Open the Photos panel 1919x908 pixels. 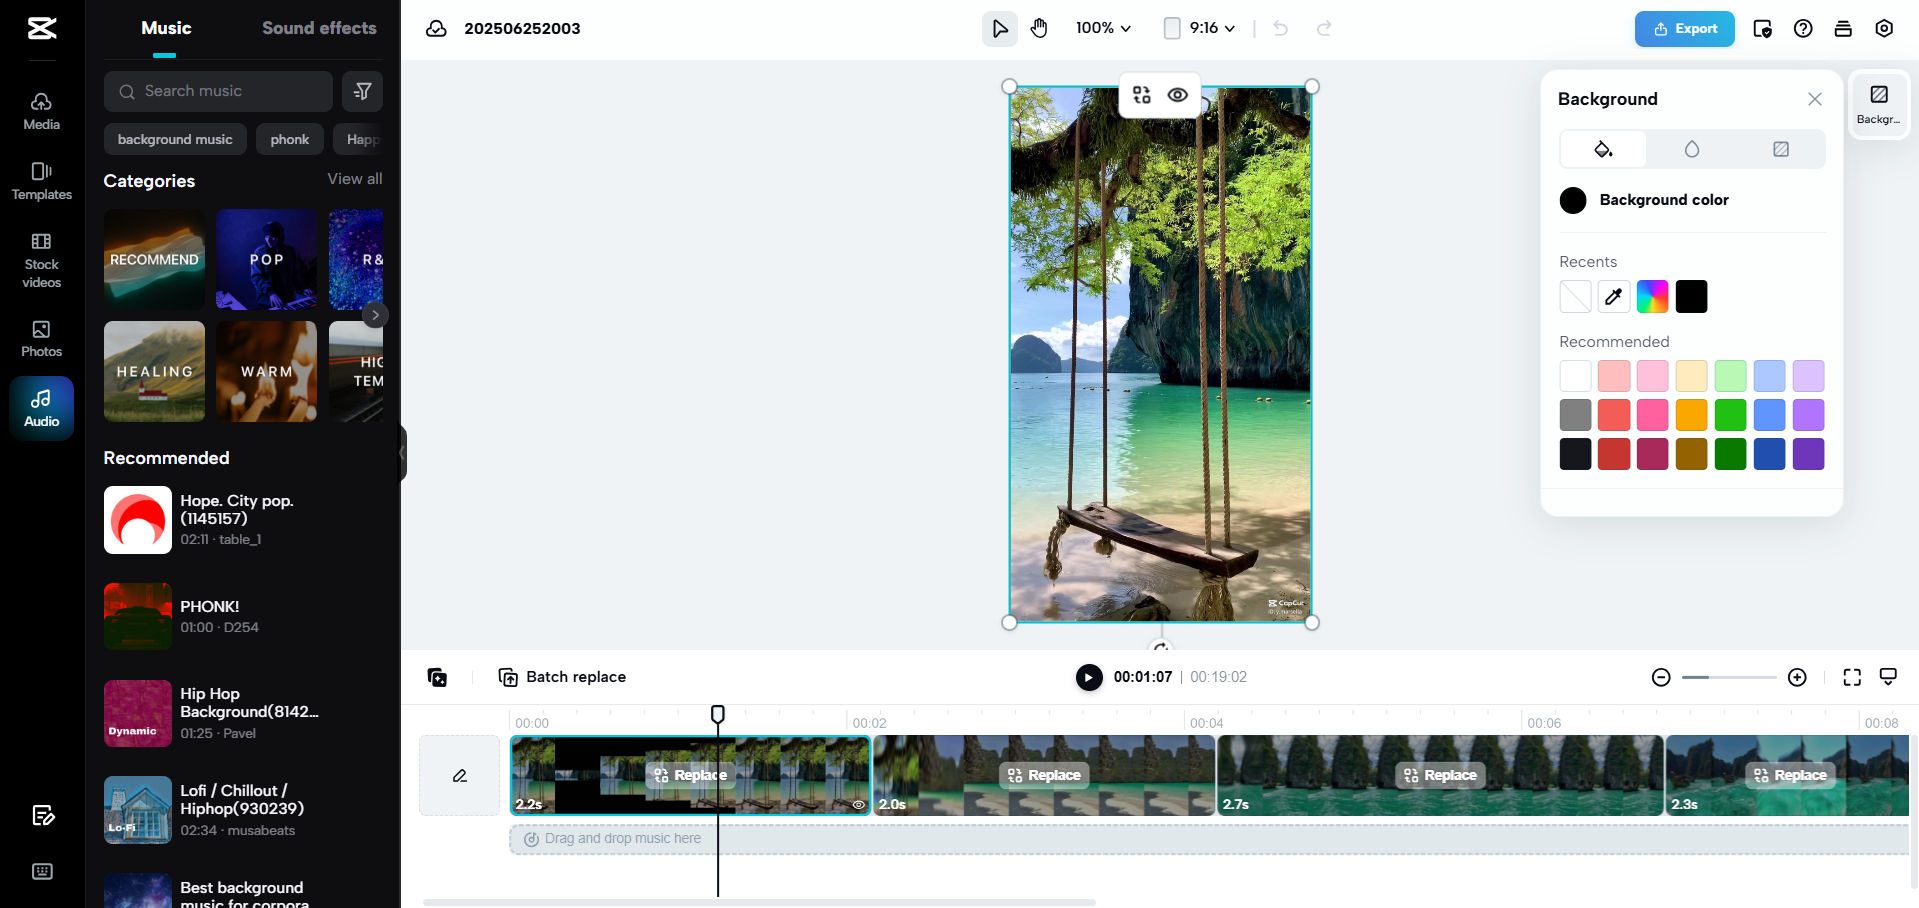(x=41, y=338)
